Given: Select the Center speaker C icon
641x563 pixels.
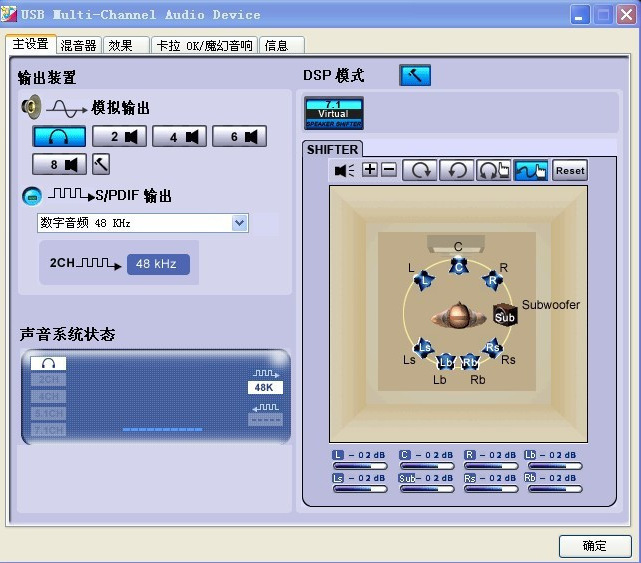Looking at the screenshot, I should [x=459, y=266].
